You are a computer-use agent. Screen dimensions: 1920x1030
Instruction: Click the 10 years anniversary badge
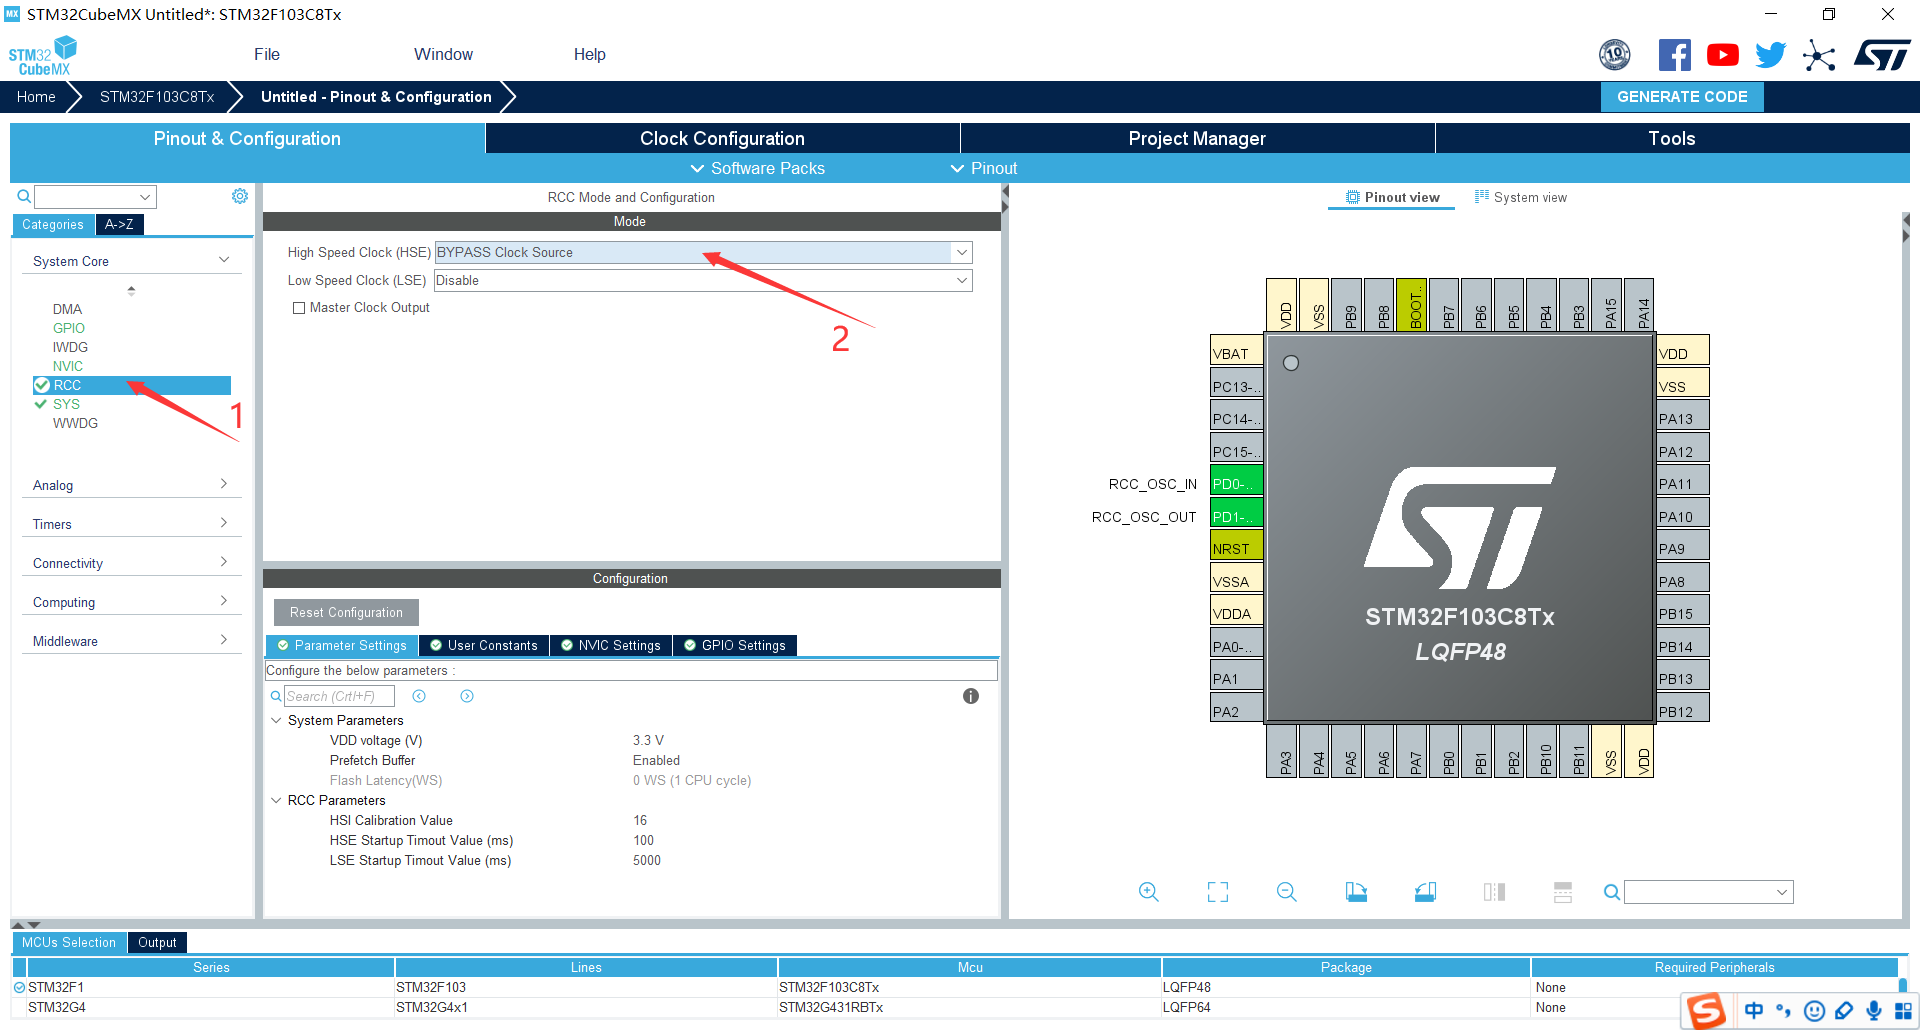(x=1615, y=55)
